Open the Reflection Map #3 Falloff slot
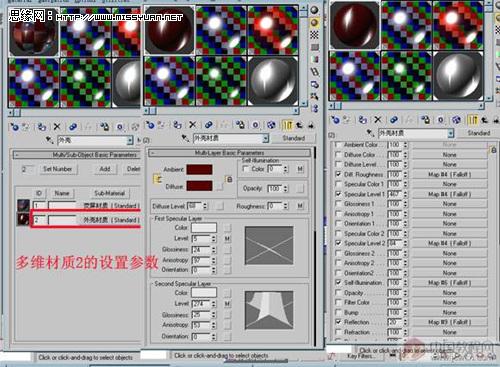This screenshot has height=367, width=500. 449,322
